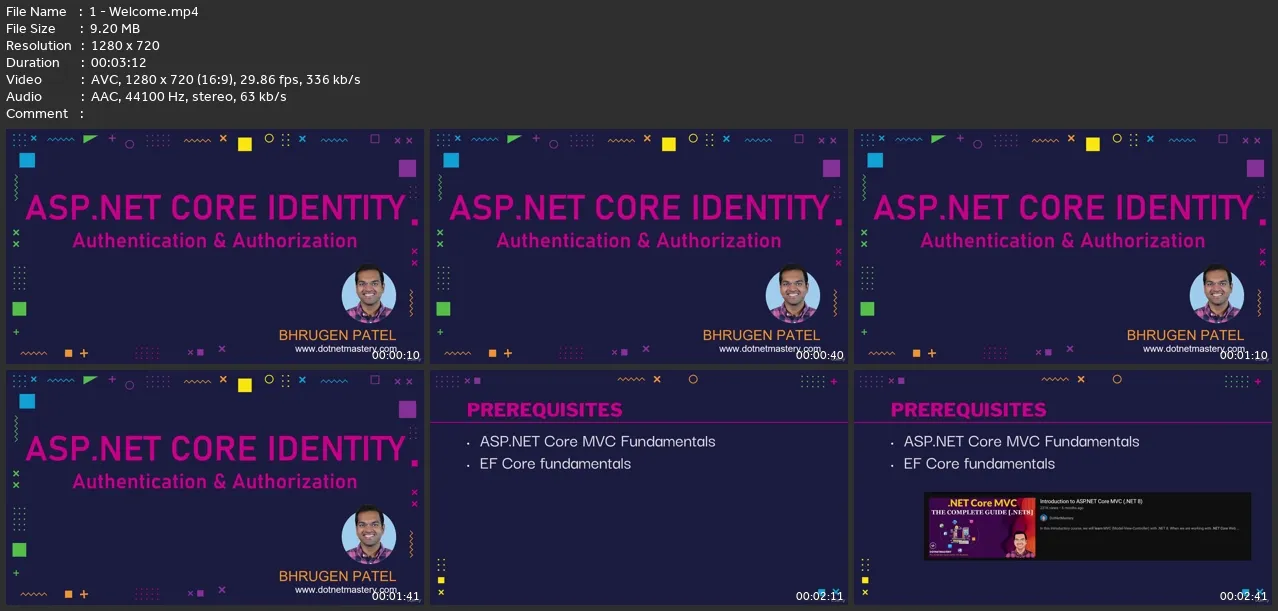Screen dimensions: 1278x611
Task: Click presenter portrait in the 00:00:10 frame
Action: (x=368, y=294)
